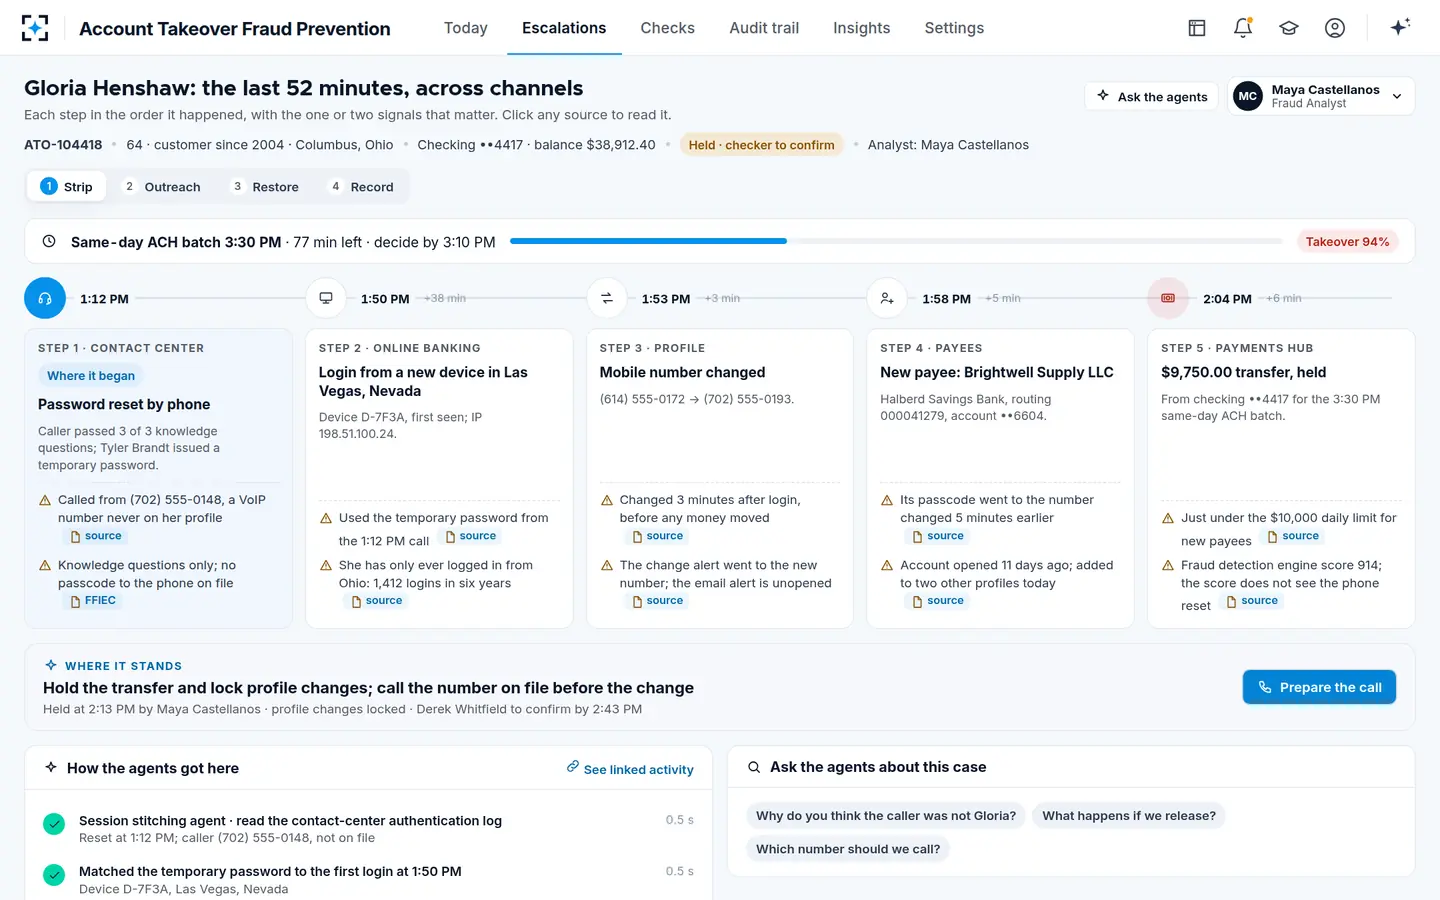Go to the Audit trail tab
The height and width of the screenshot is (900, 1440).
[764, 28]
